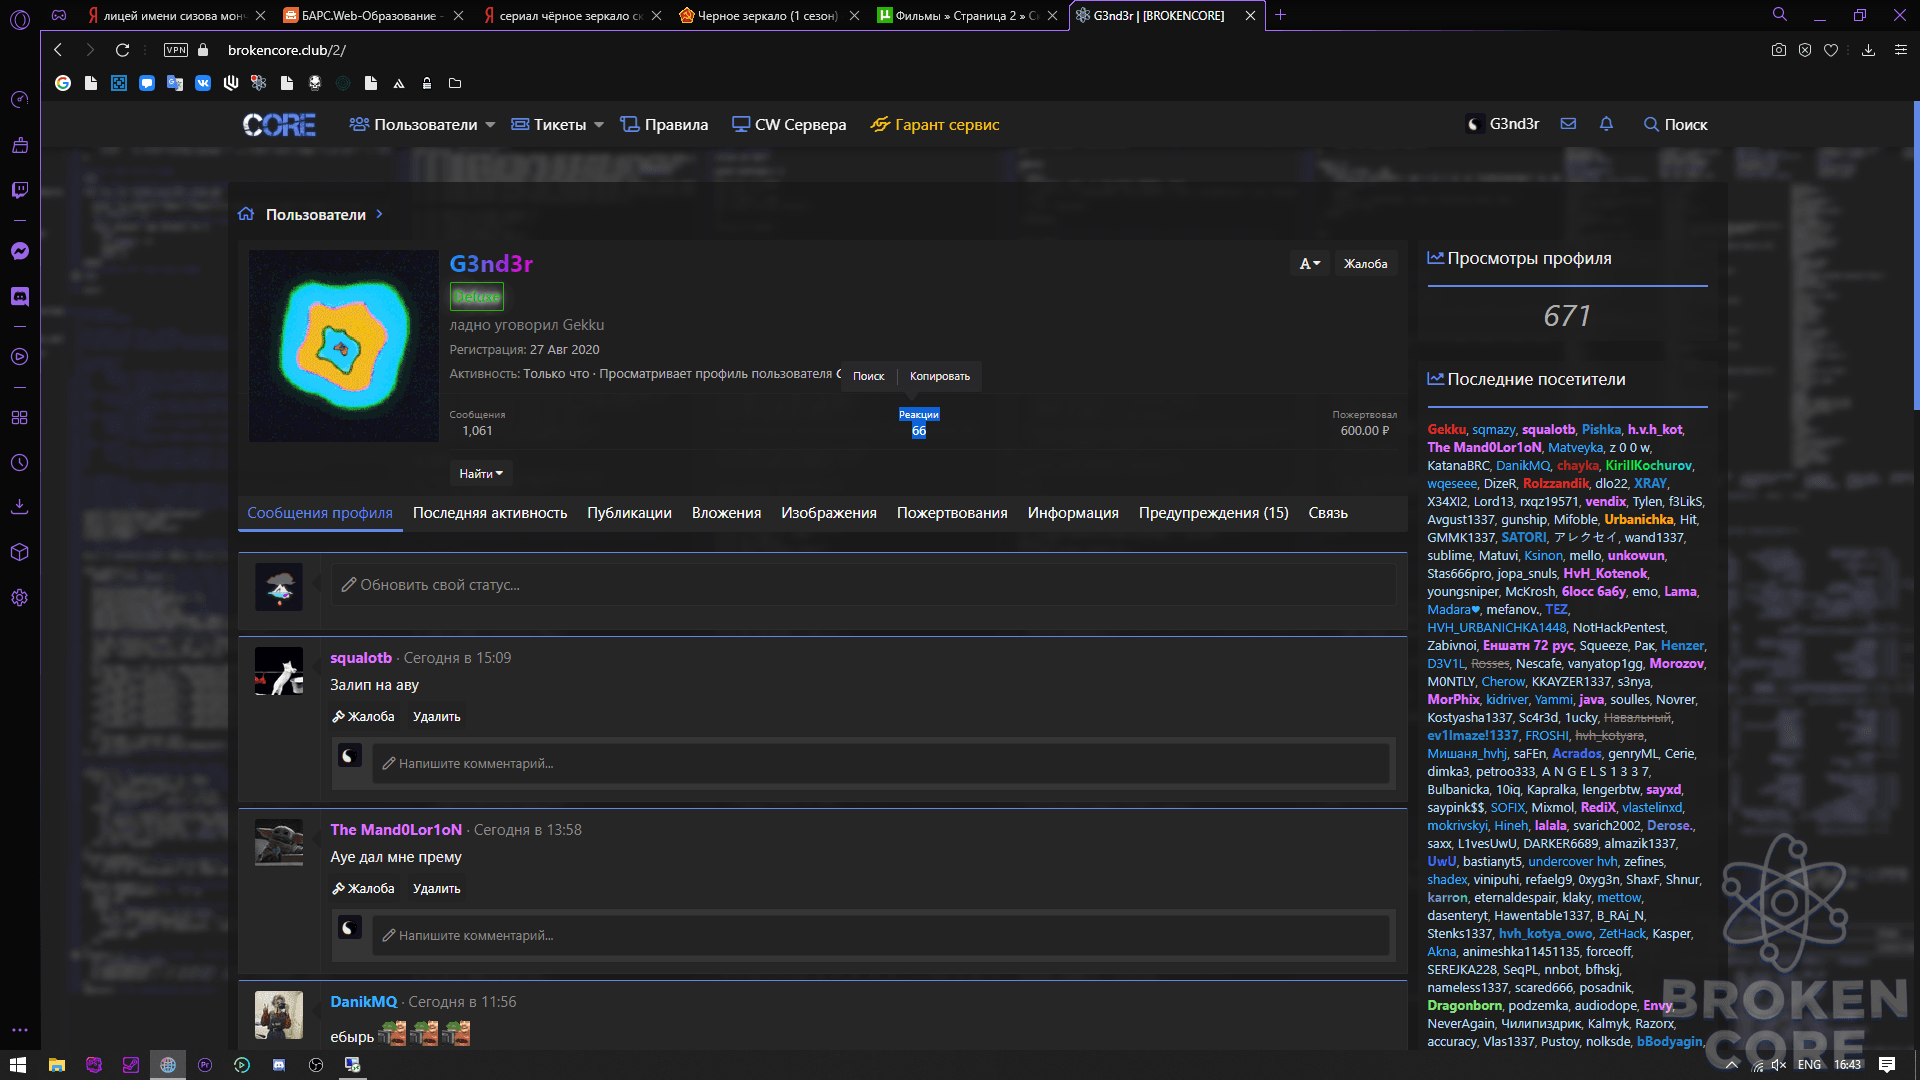Image resolution: width=1920 pixels, height=1080 pixels.
Task: Open the Гарант сервис link
Action: (x=935, y=125)
